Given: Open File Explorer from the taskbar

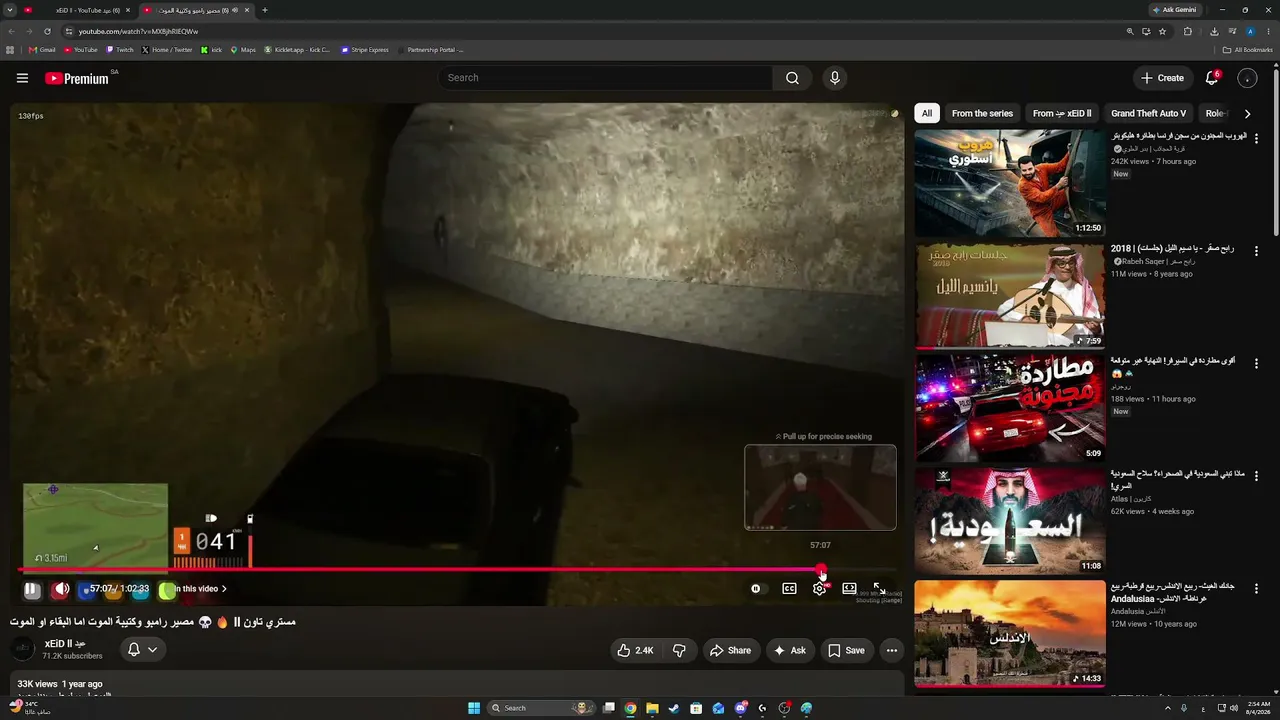Looking at the screenshot, I should point(652,708).
